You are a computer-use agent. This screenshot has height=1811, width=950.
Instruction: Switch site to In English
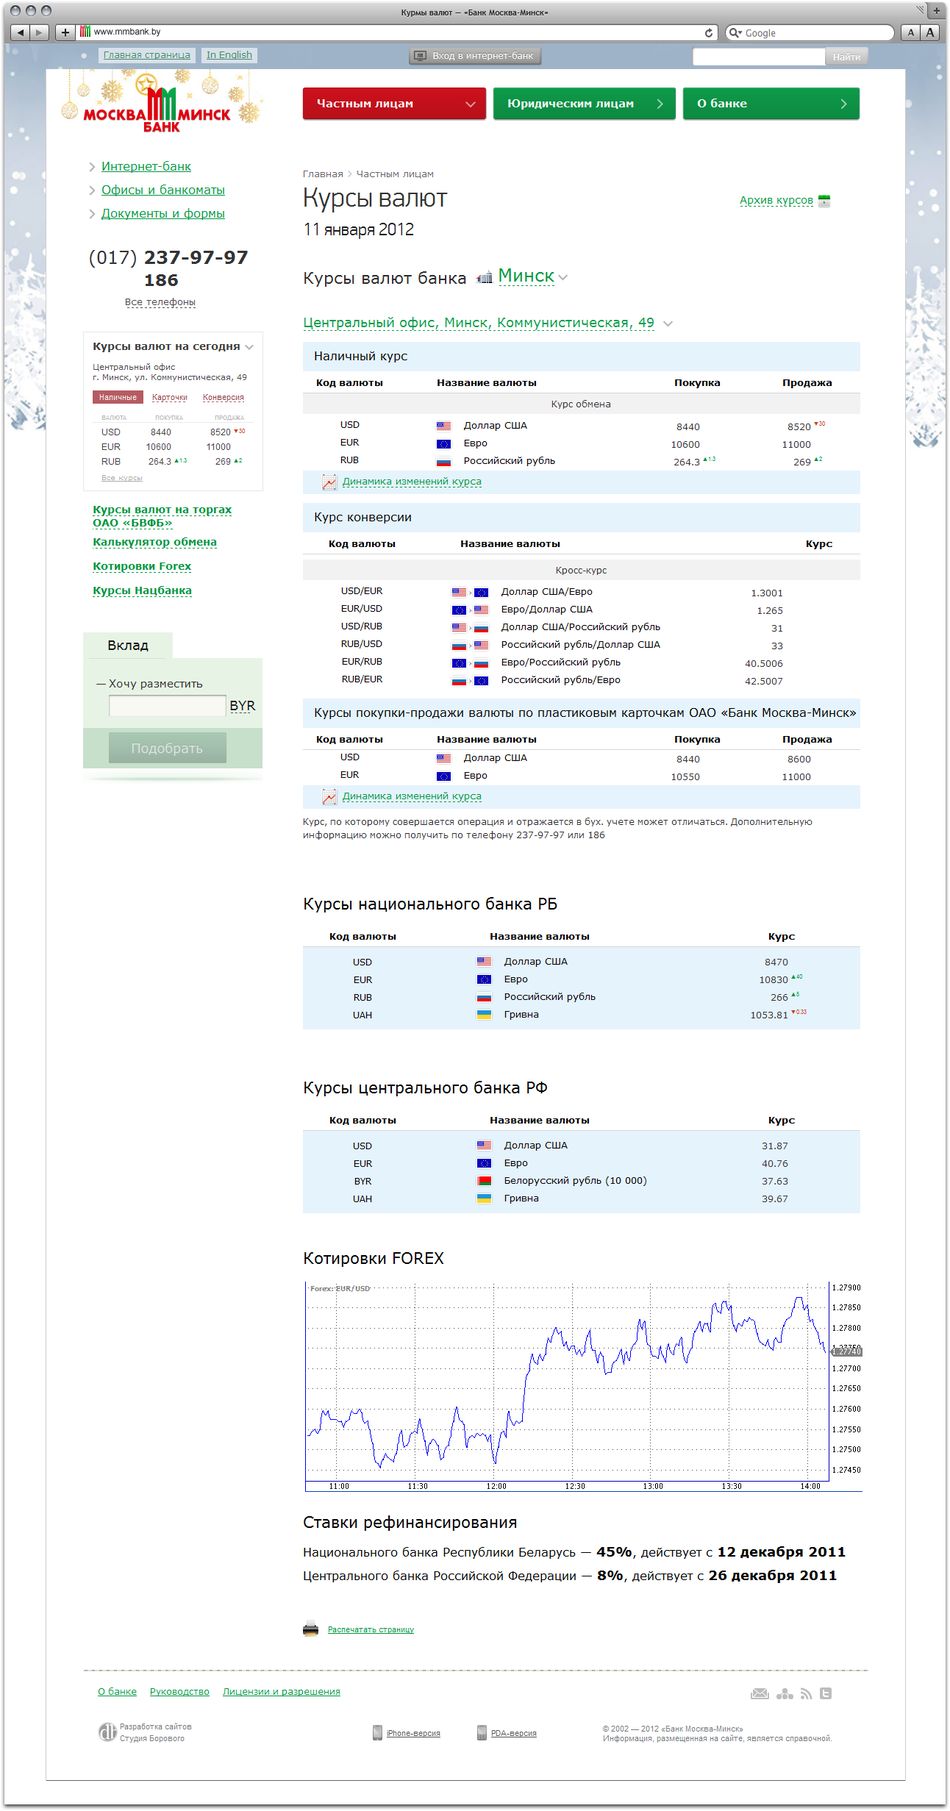[229, 56]
